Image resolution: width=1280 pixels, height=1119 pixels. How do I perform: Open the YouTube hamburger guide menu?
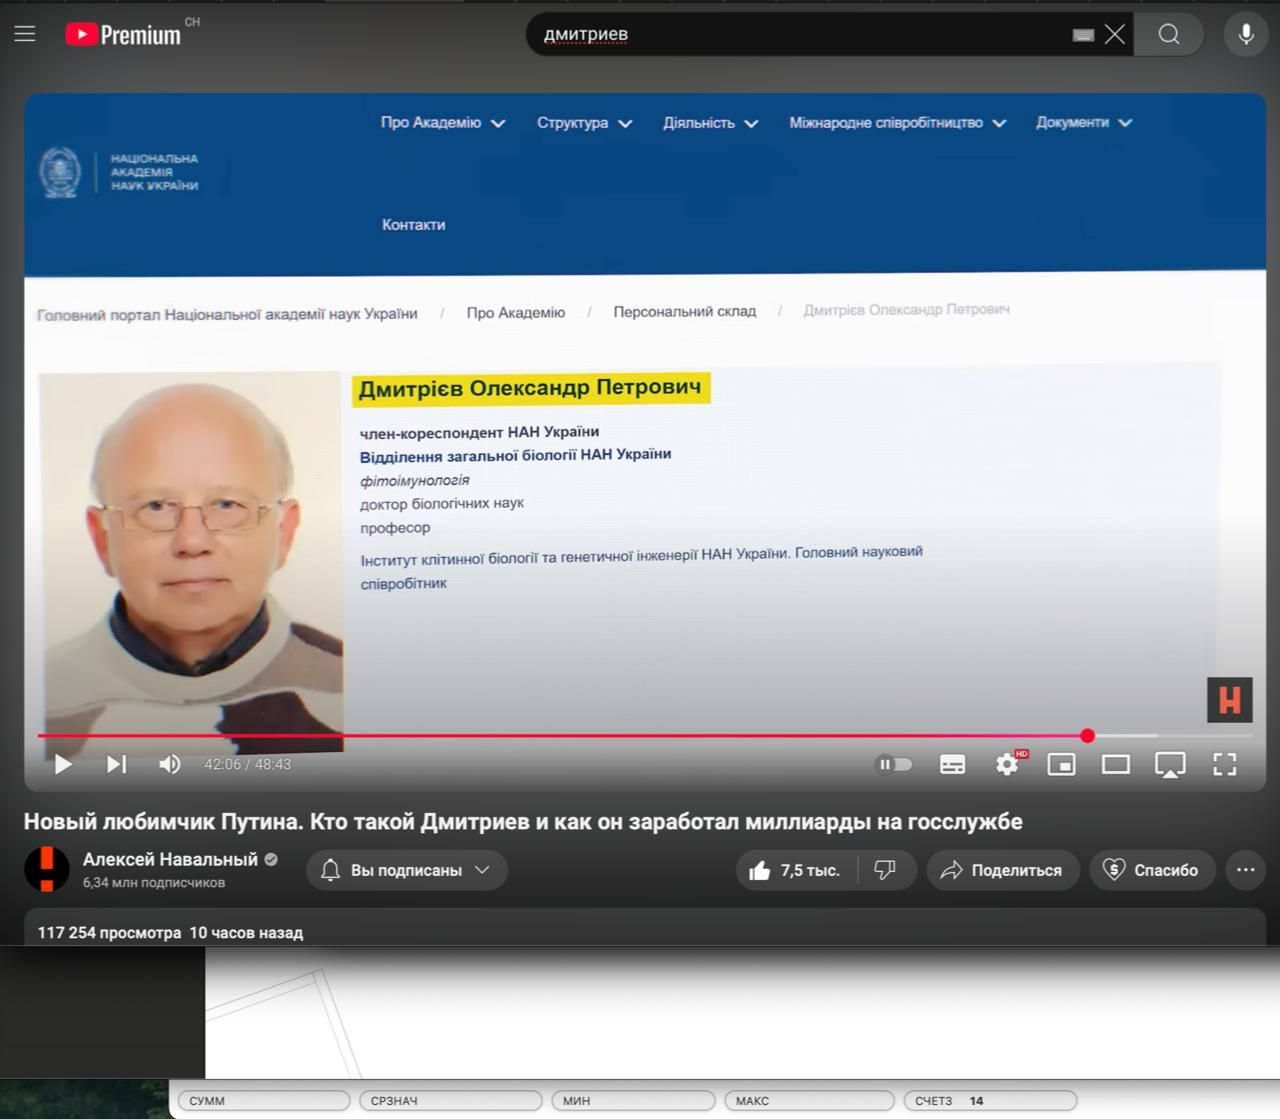(x=25, y=34)
